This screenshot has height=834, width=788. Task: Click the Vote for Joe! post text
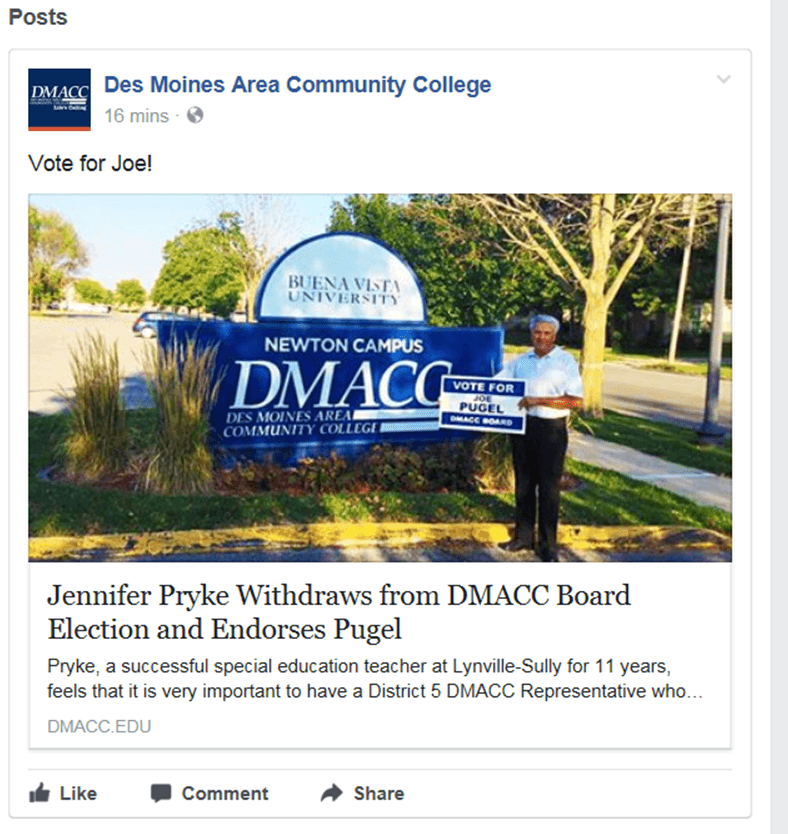(x=90, y=163)
